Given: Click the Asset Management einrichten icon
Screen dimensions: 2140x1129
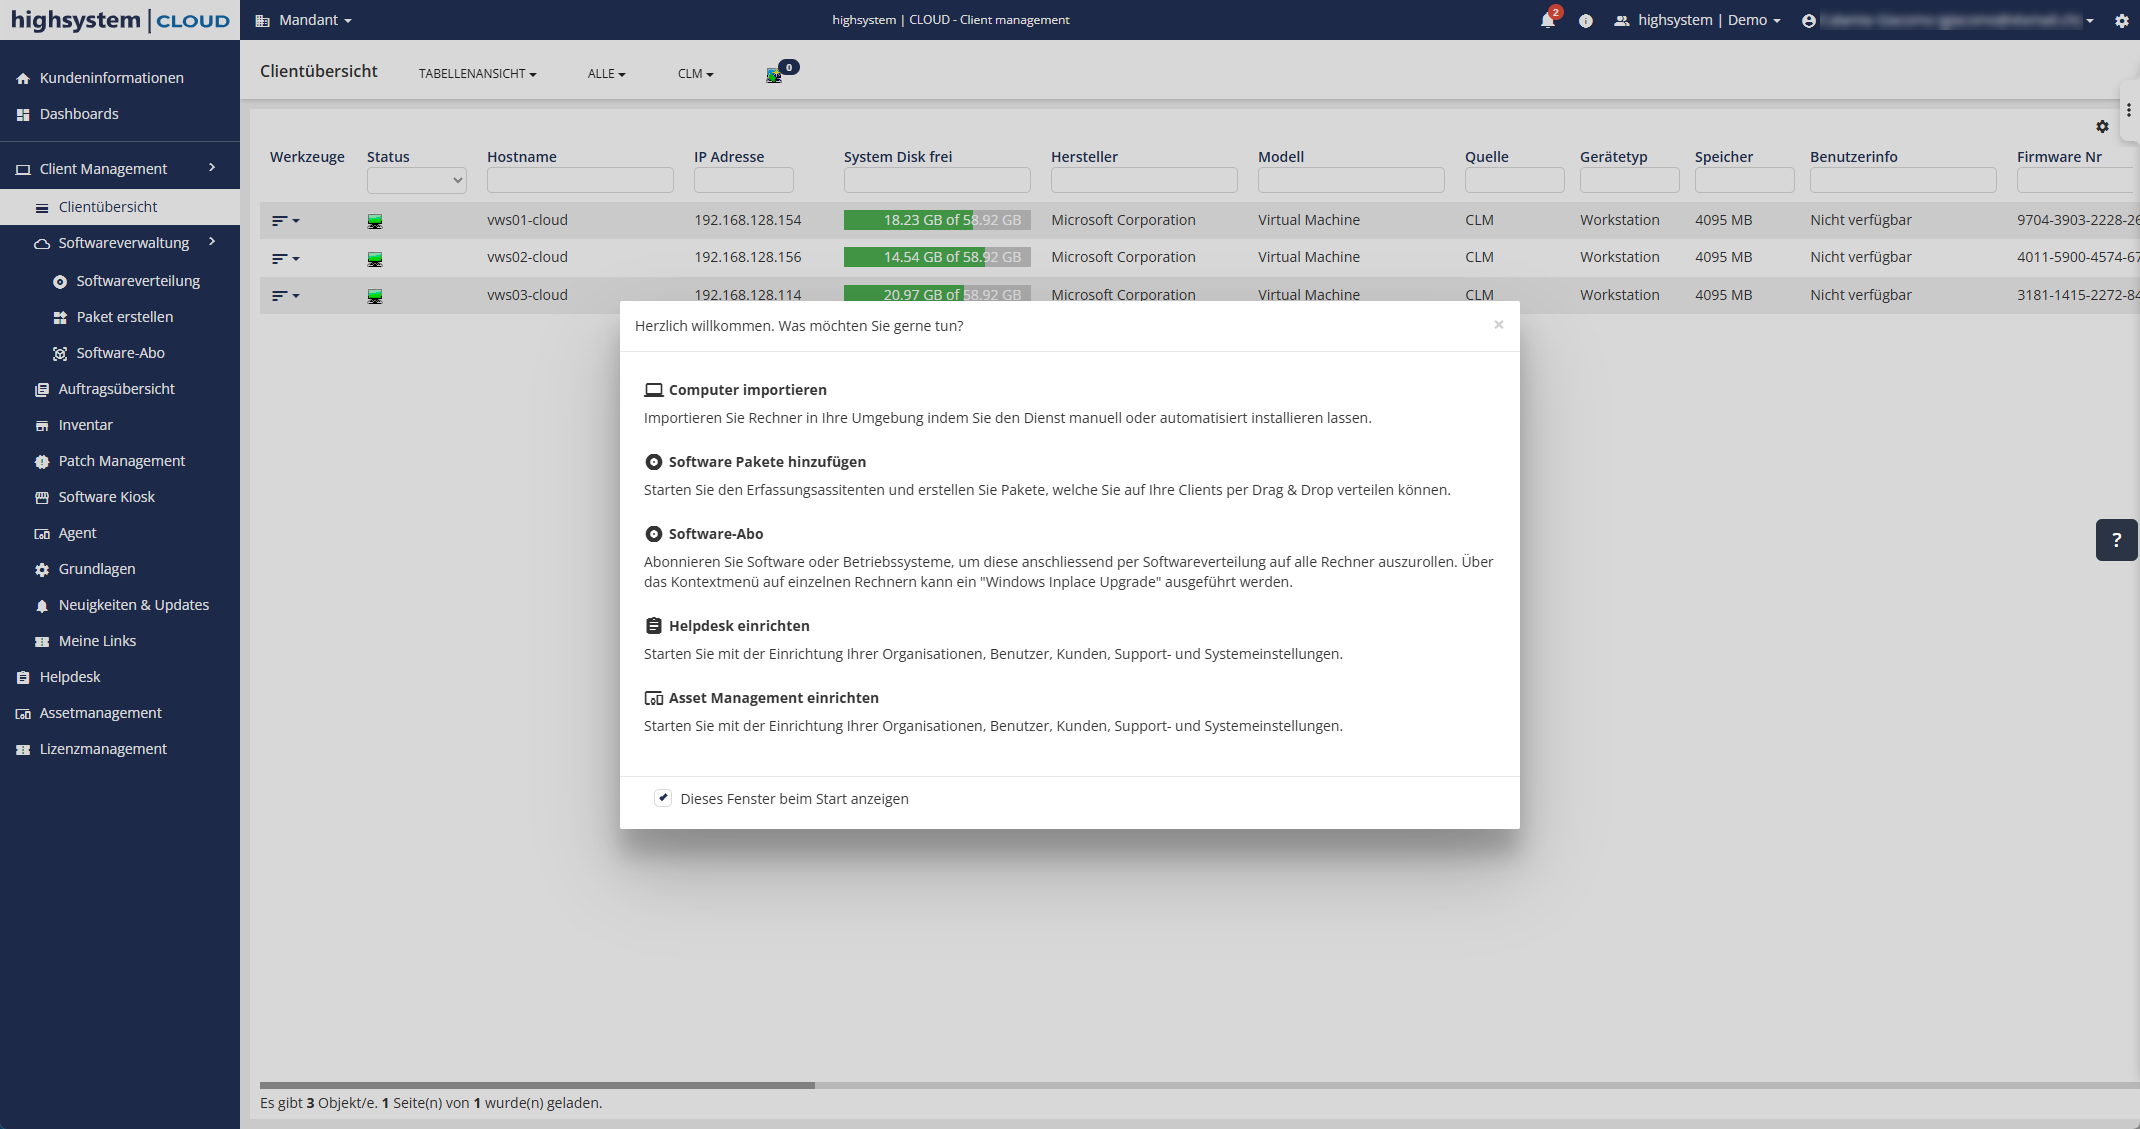Looking at the screenshot, I should pyautogui.click(x=654, y=698).
